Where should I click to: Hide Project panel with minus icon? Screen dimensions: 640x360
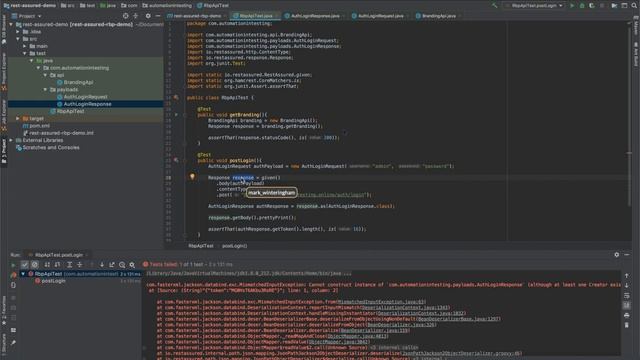[x=158, y=16]
